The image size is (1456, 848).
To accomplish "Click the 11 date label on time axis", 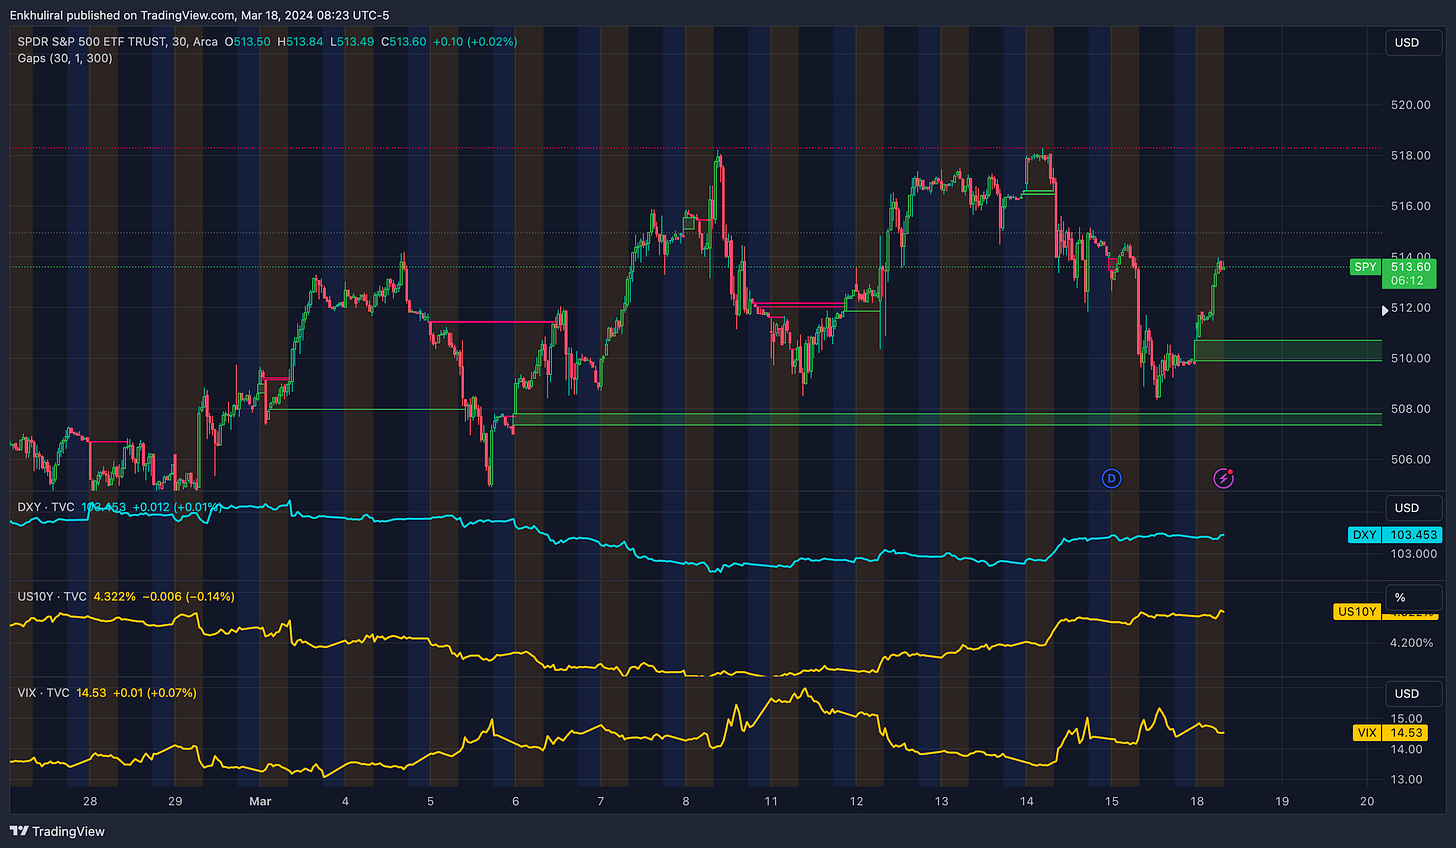I will point(771,801).
